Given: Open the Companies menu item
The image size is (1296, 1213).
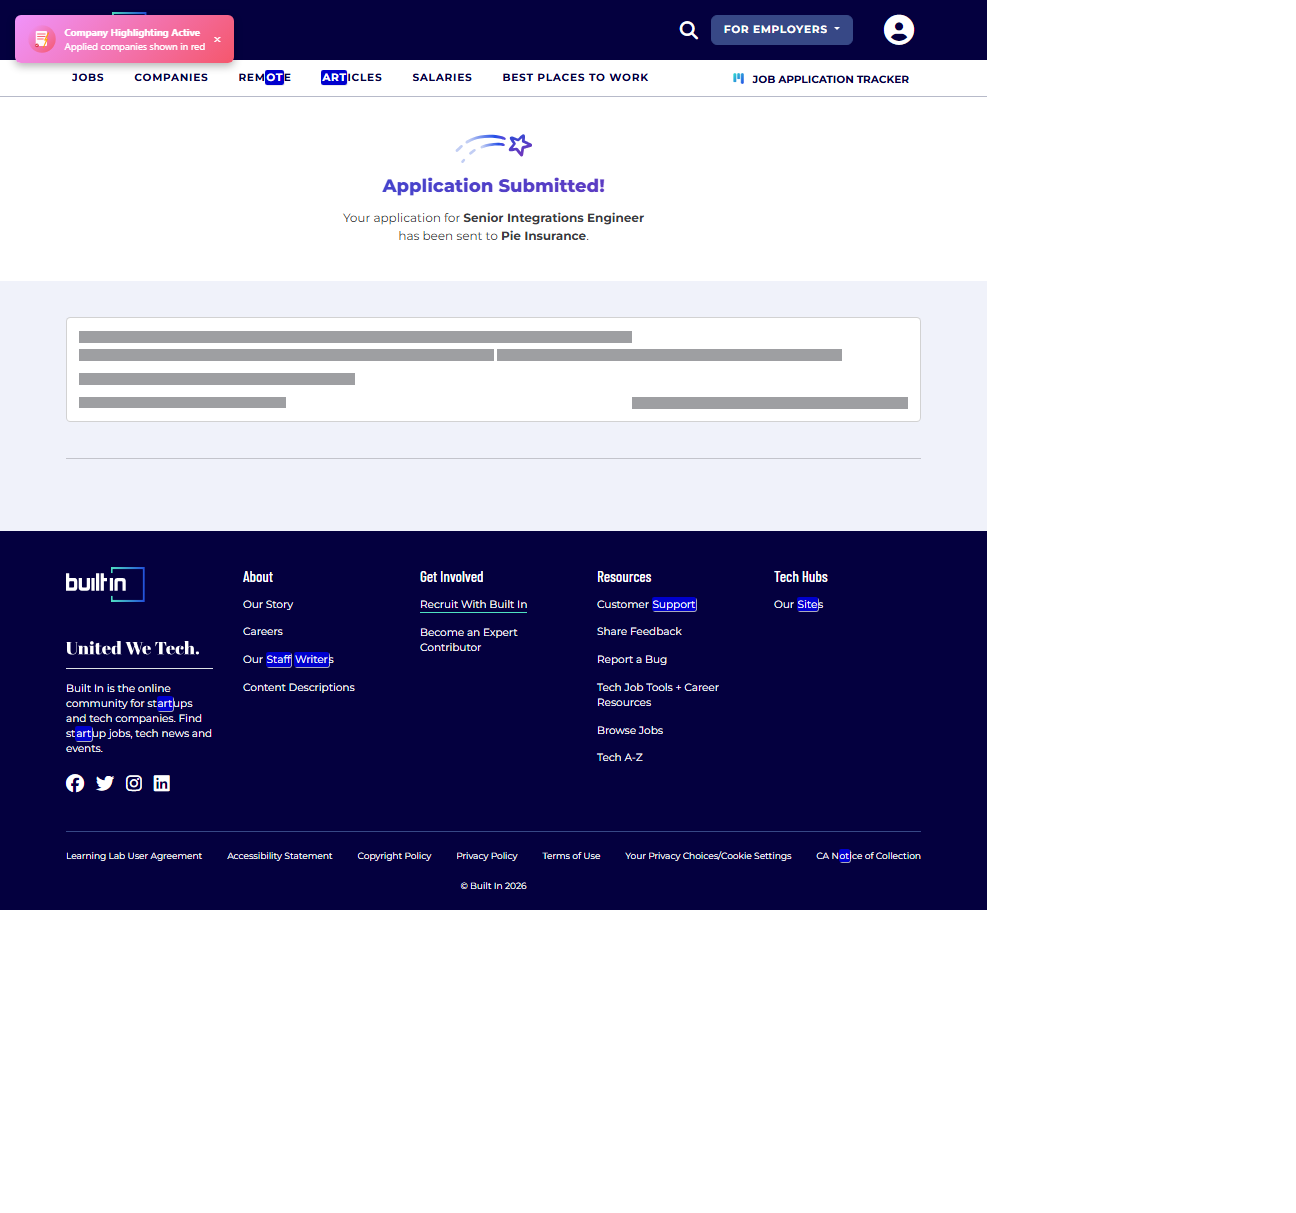Looking at the screenshot, I should [171, 77].
